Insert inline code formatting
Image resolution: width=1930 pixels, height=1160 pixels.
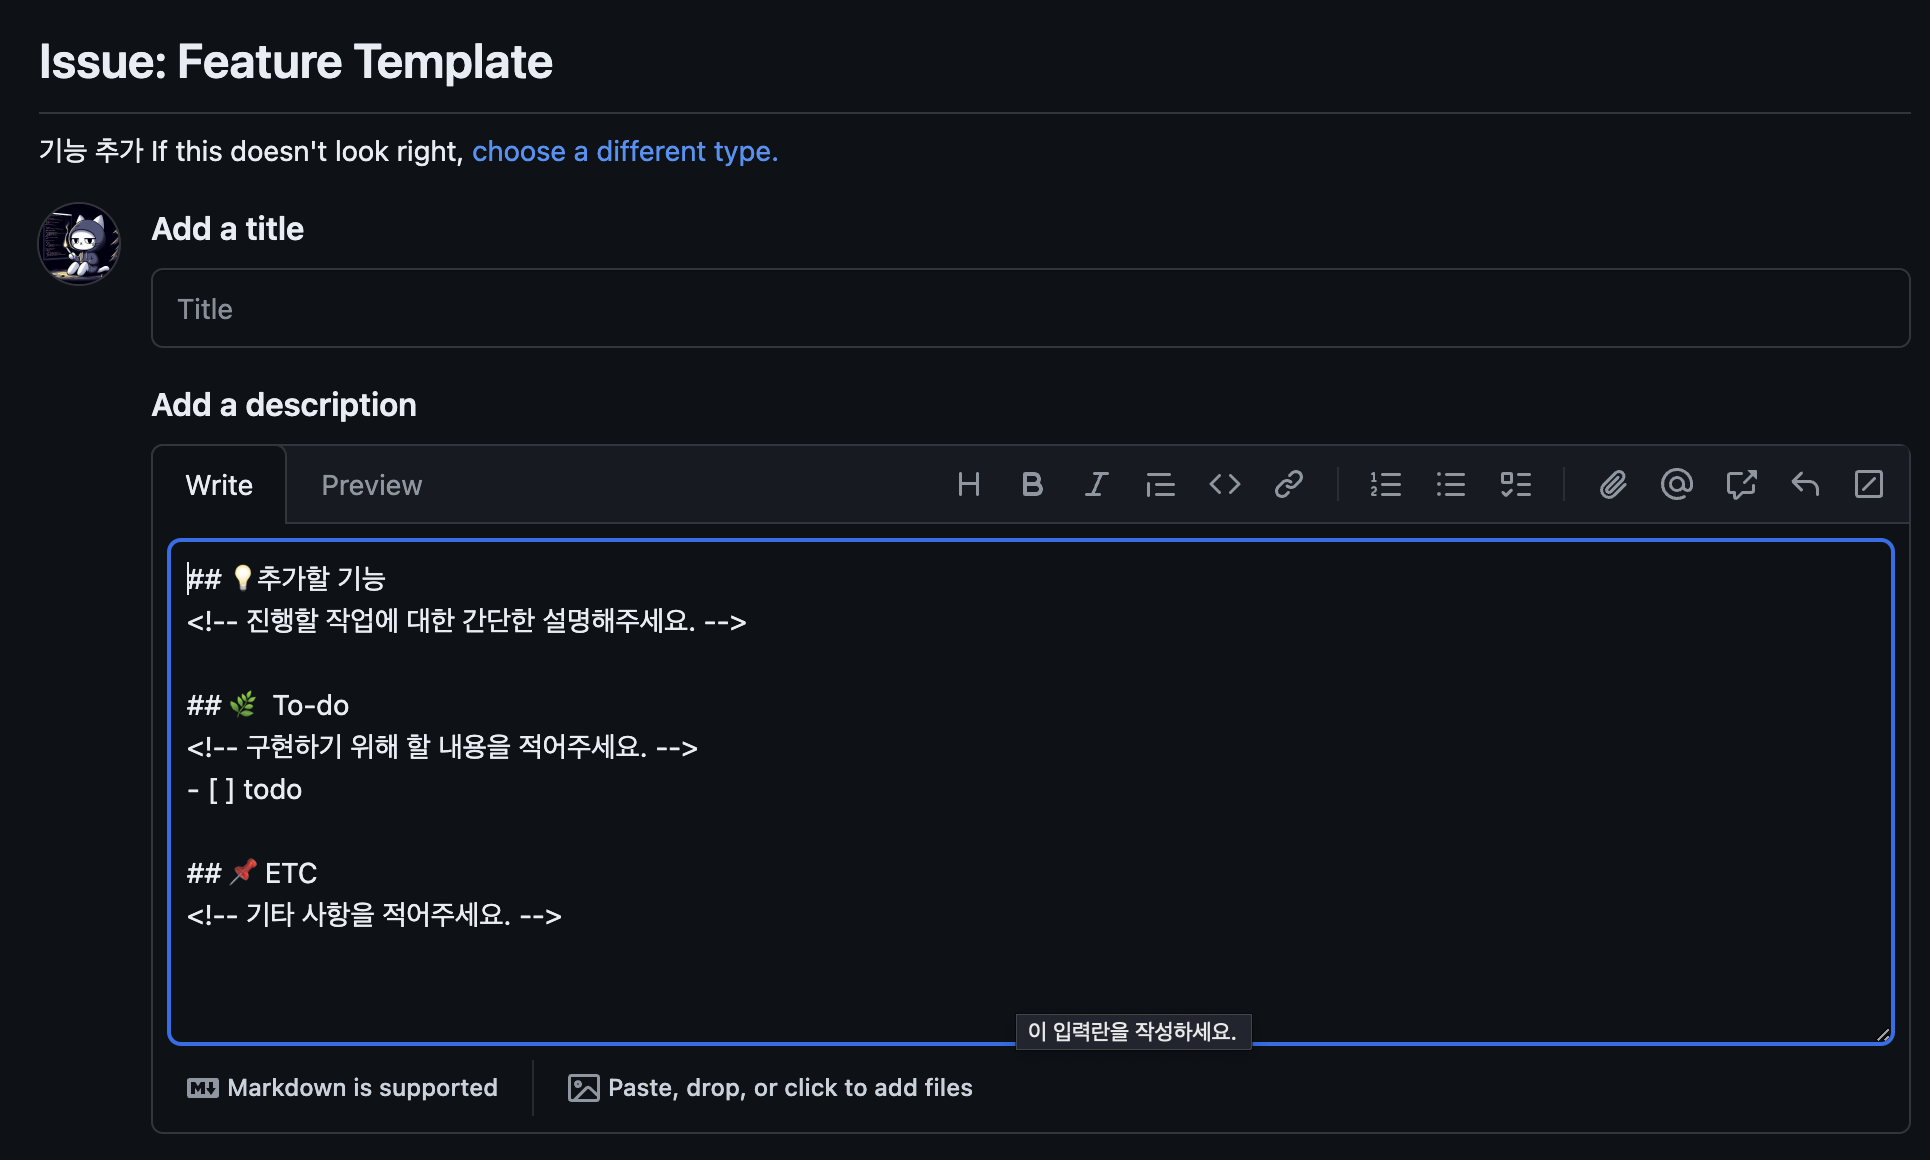(1224, 484)
